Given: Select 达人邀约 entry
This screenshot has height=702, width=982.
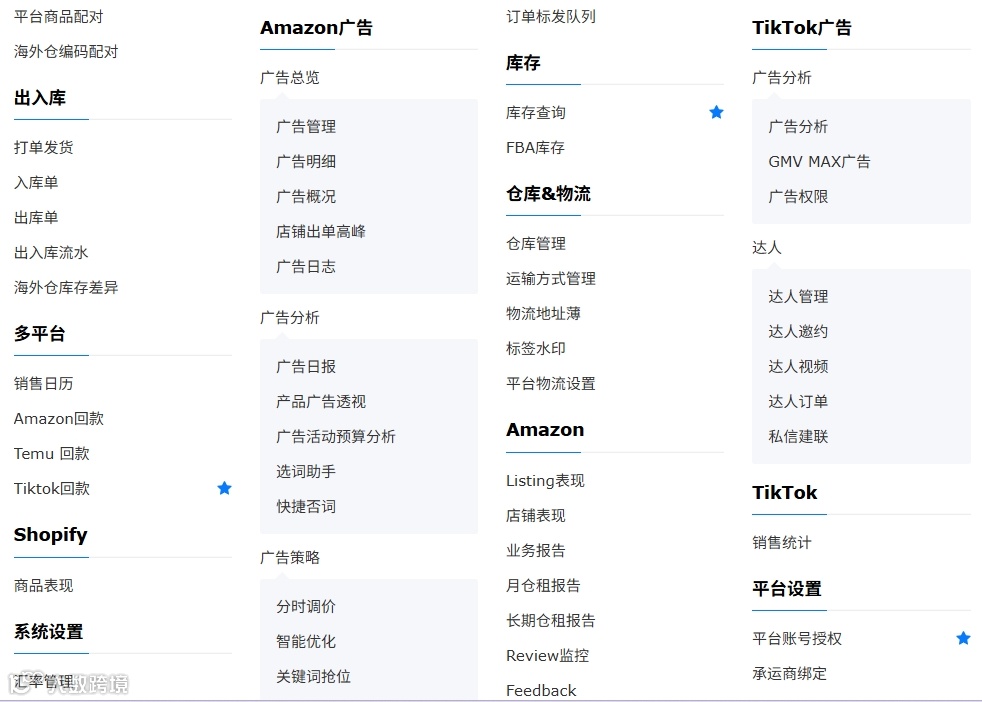Looking at the screenshot, I should (798, 331).
